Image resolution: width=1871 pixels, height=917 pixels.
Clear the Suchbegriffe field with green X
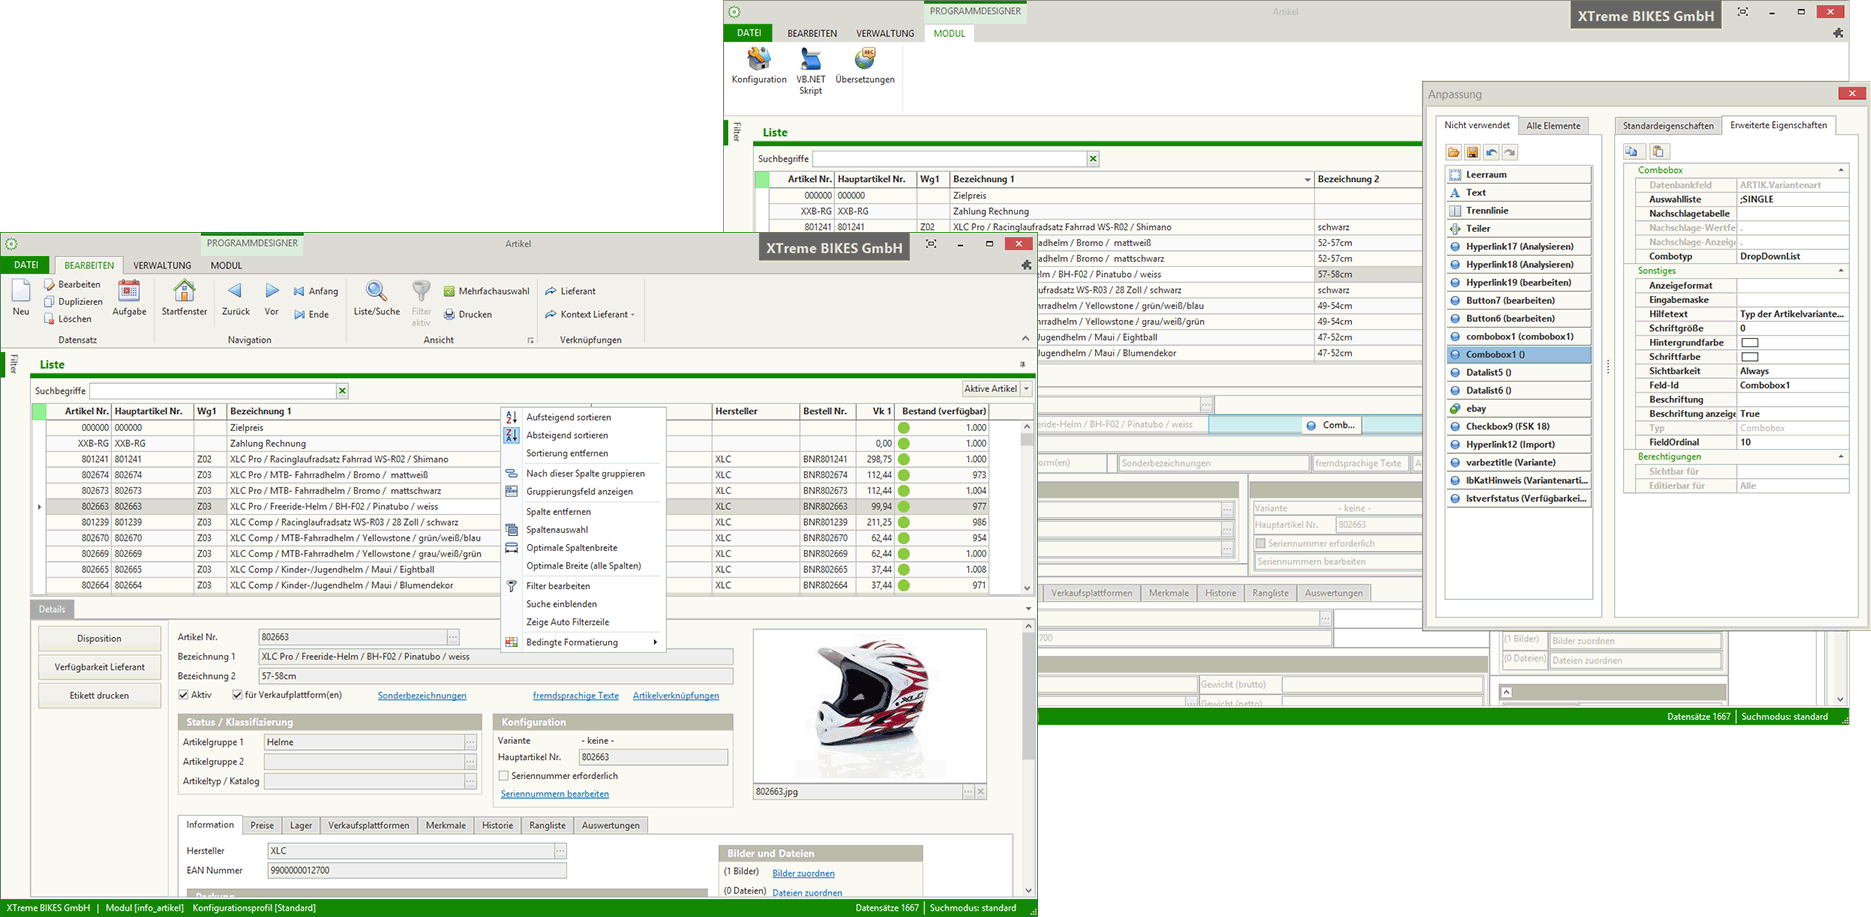pyautogui.click(x=342, y=391)
